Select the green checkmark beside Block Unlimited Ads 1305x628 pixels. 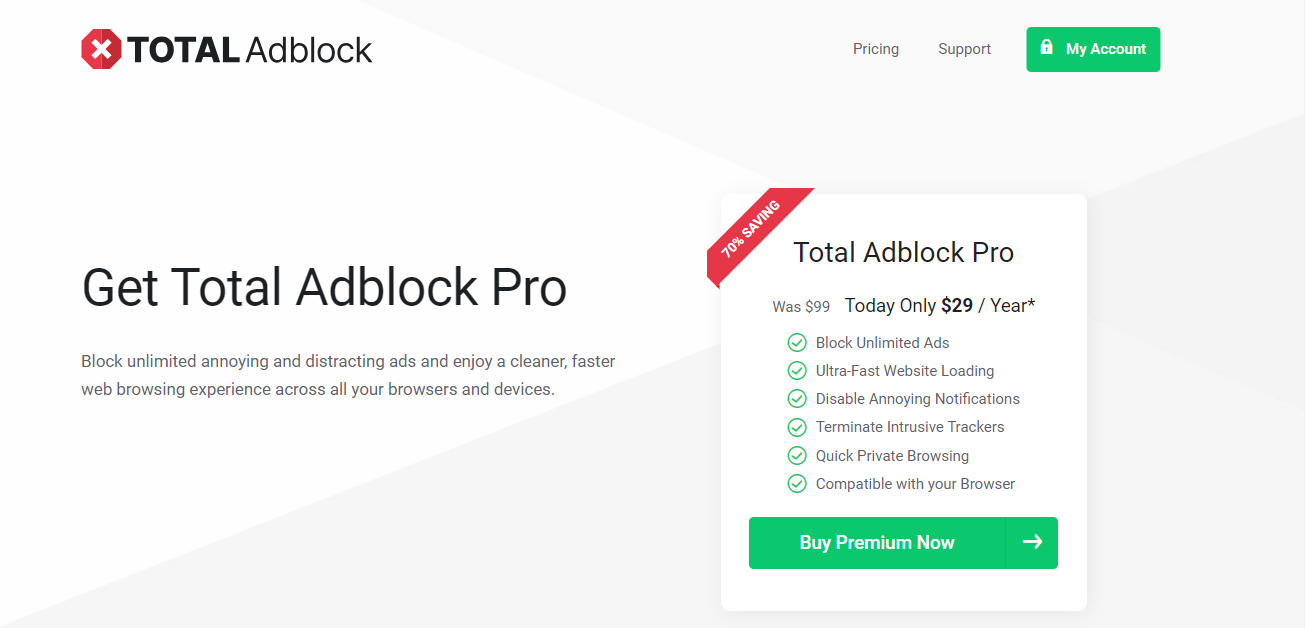(x=797, y=342)
